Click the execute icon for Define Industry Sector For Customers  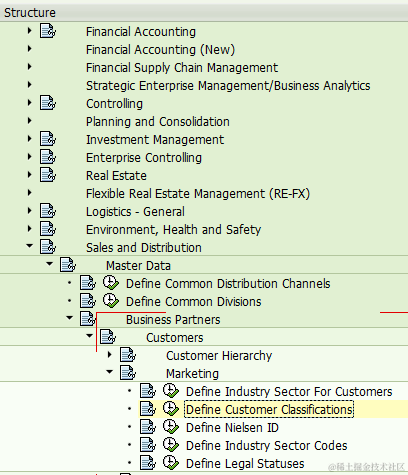171,391
